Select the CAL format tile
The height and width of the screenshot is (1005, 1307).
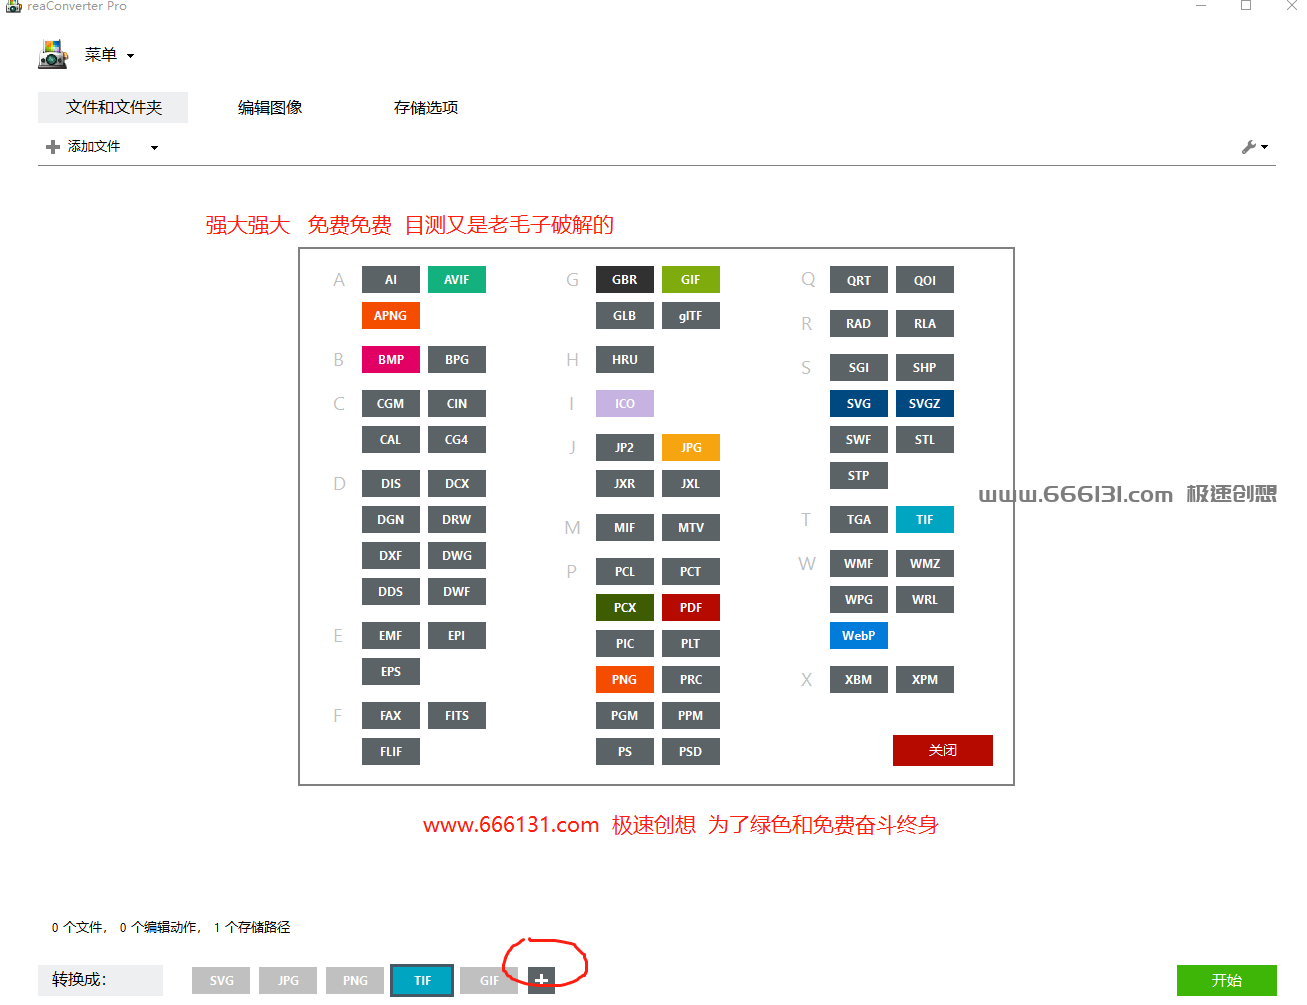391,440
